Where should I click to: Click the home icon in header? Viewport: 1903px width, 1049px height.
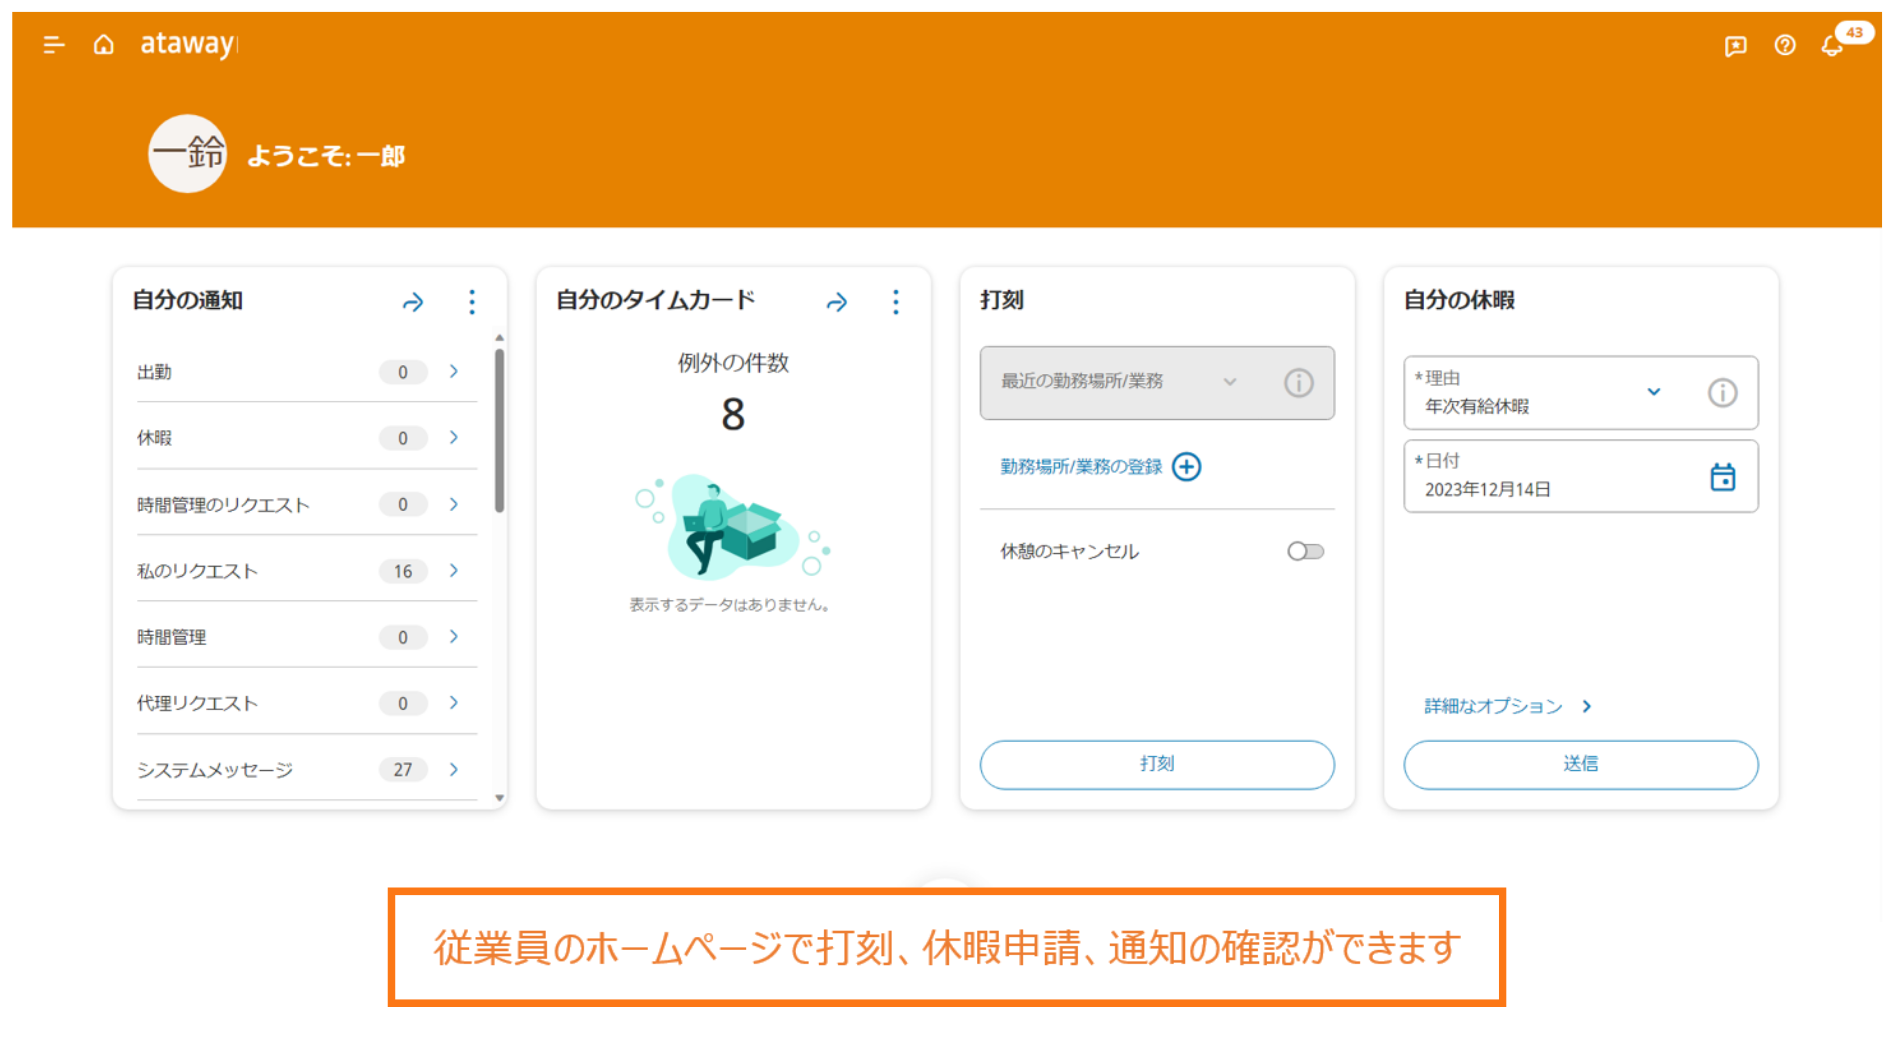coord(103,44)
